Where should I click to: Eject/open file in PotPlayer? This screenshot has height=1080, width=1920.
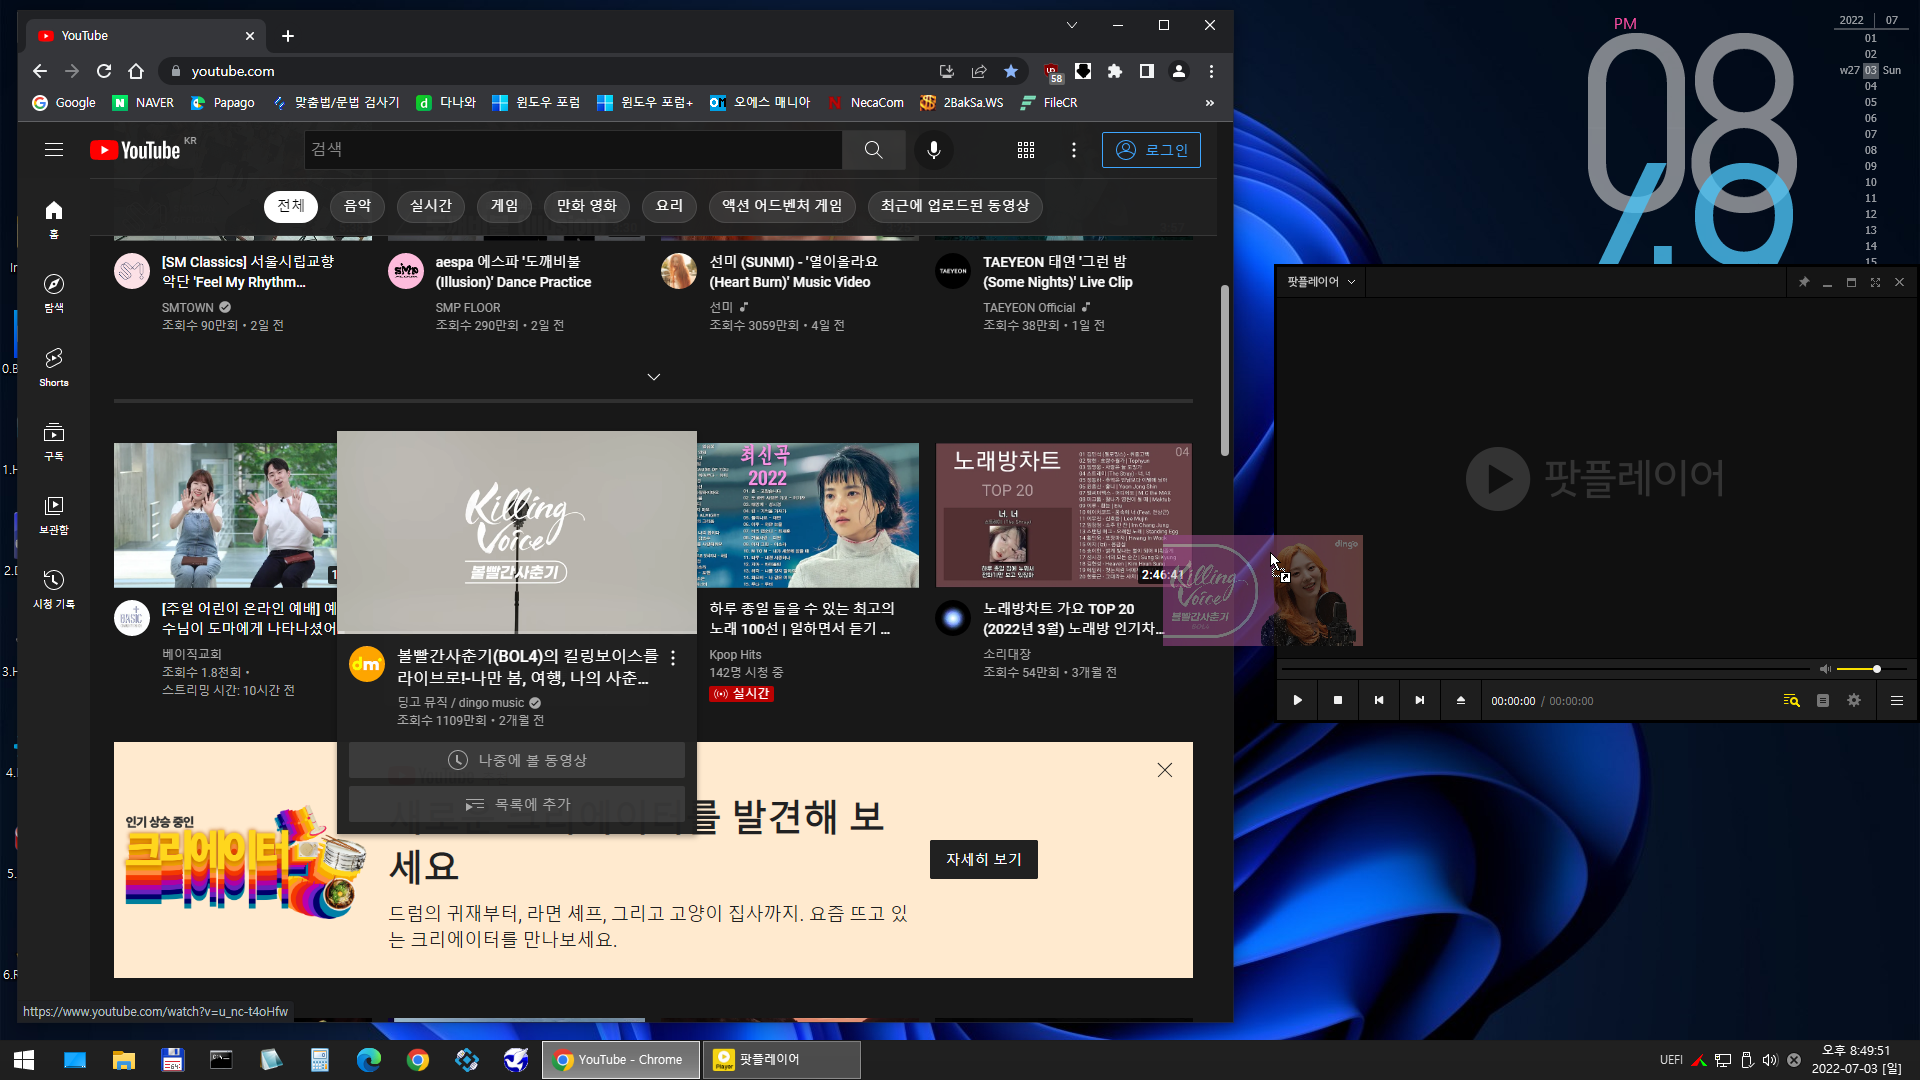[1460, 700]
